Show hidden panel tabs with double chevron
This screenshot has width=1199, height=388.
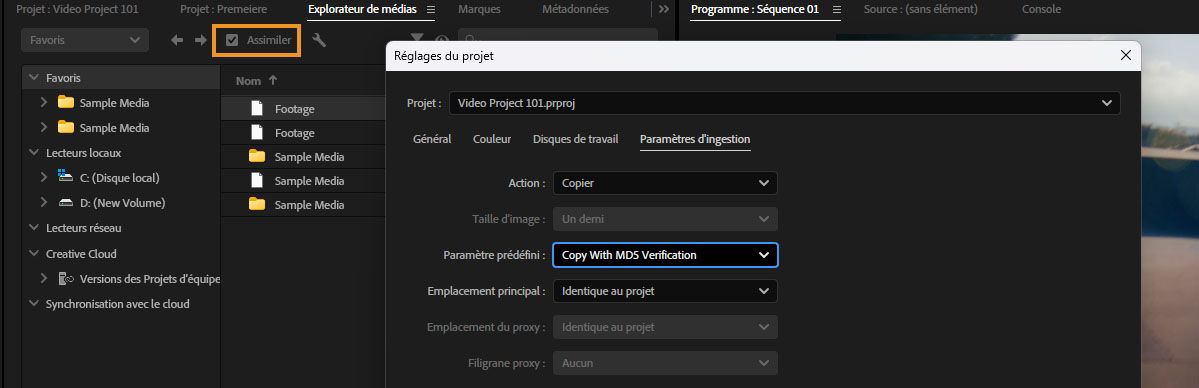[x=663, y=9]
